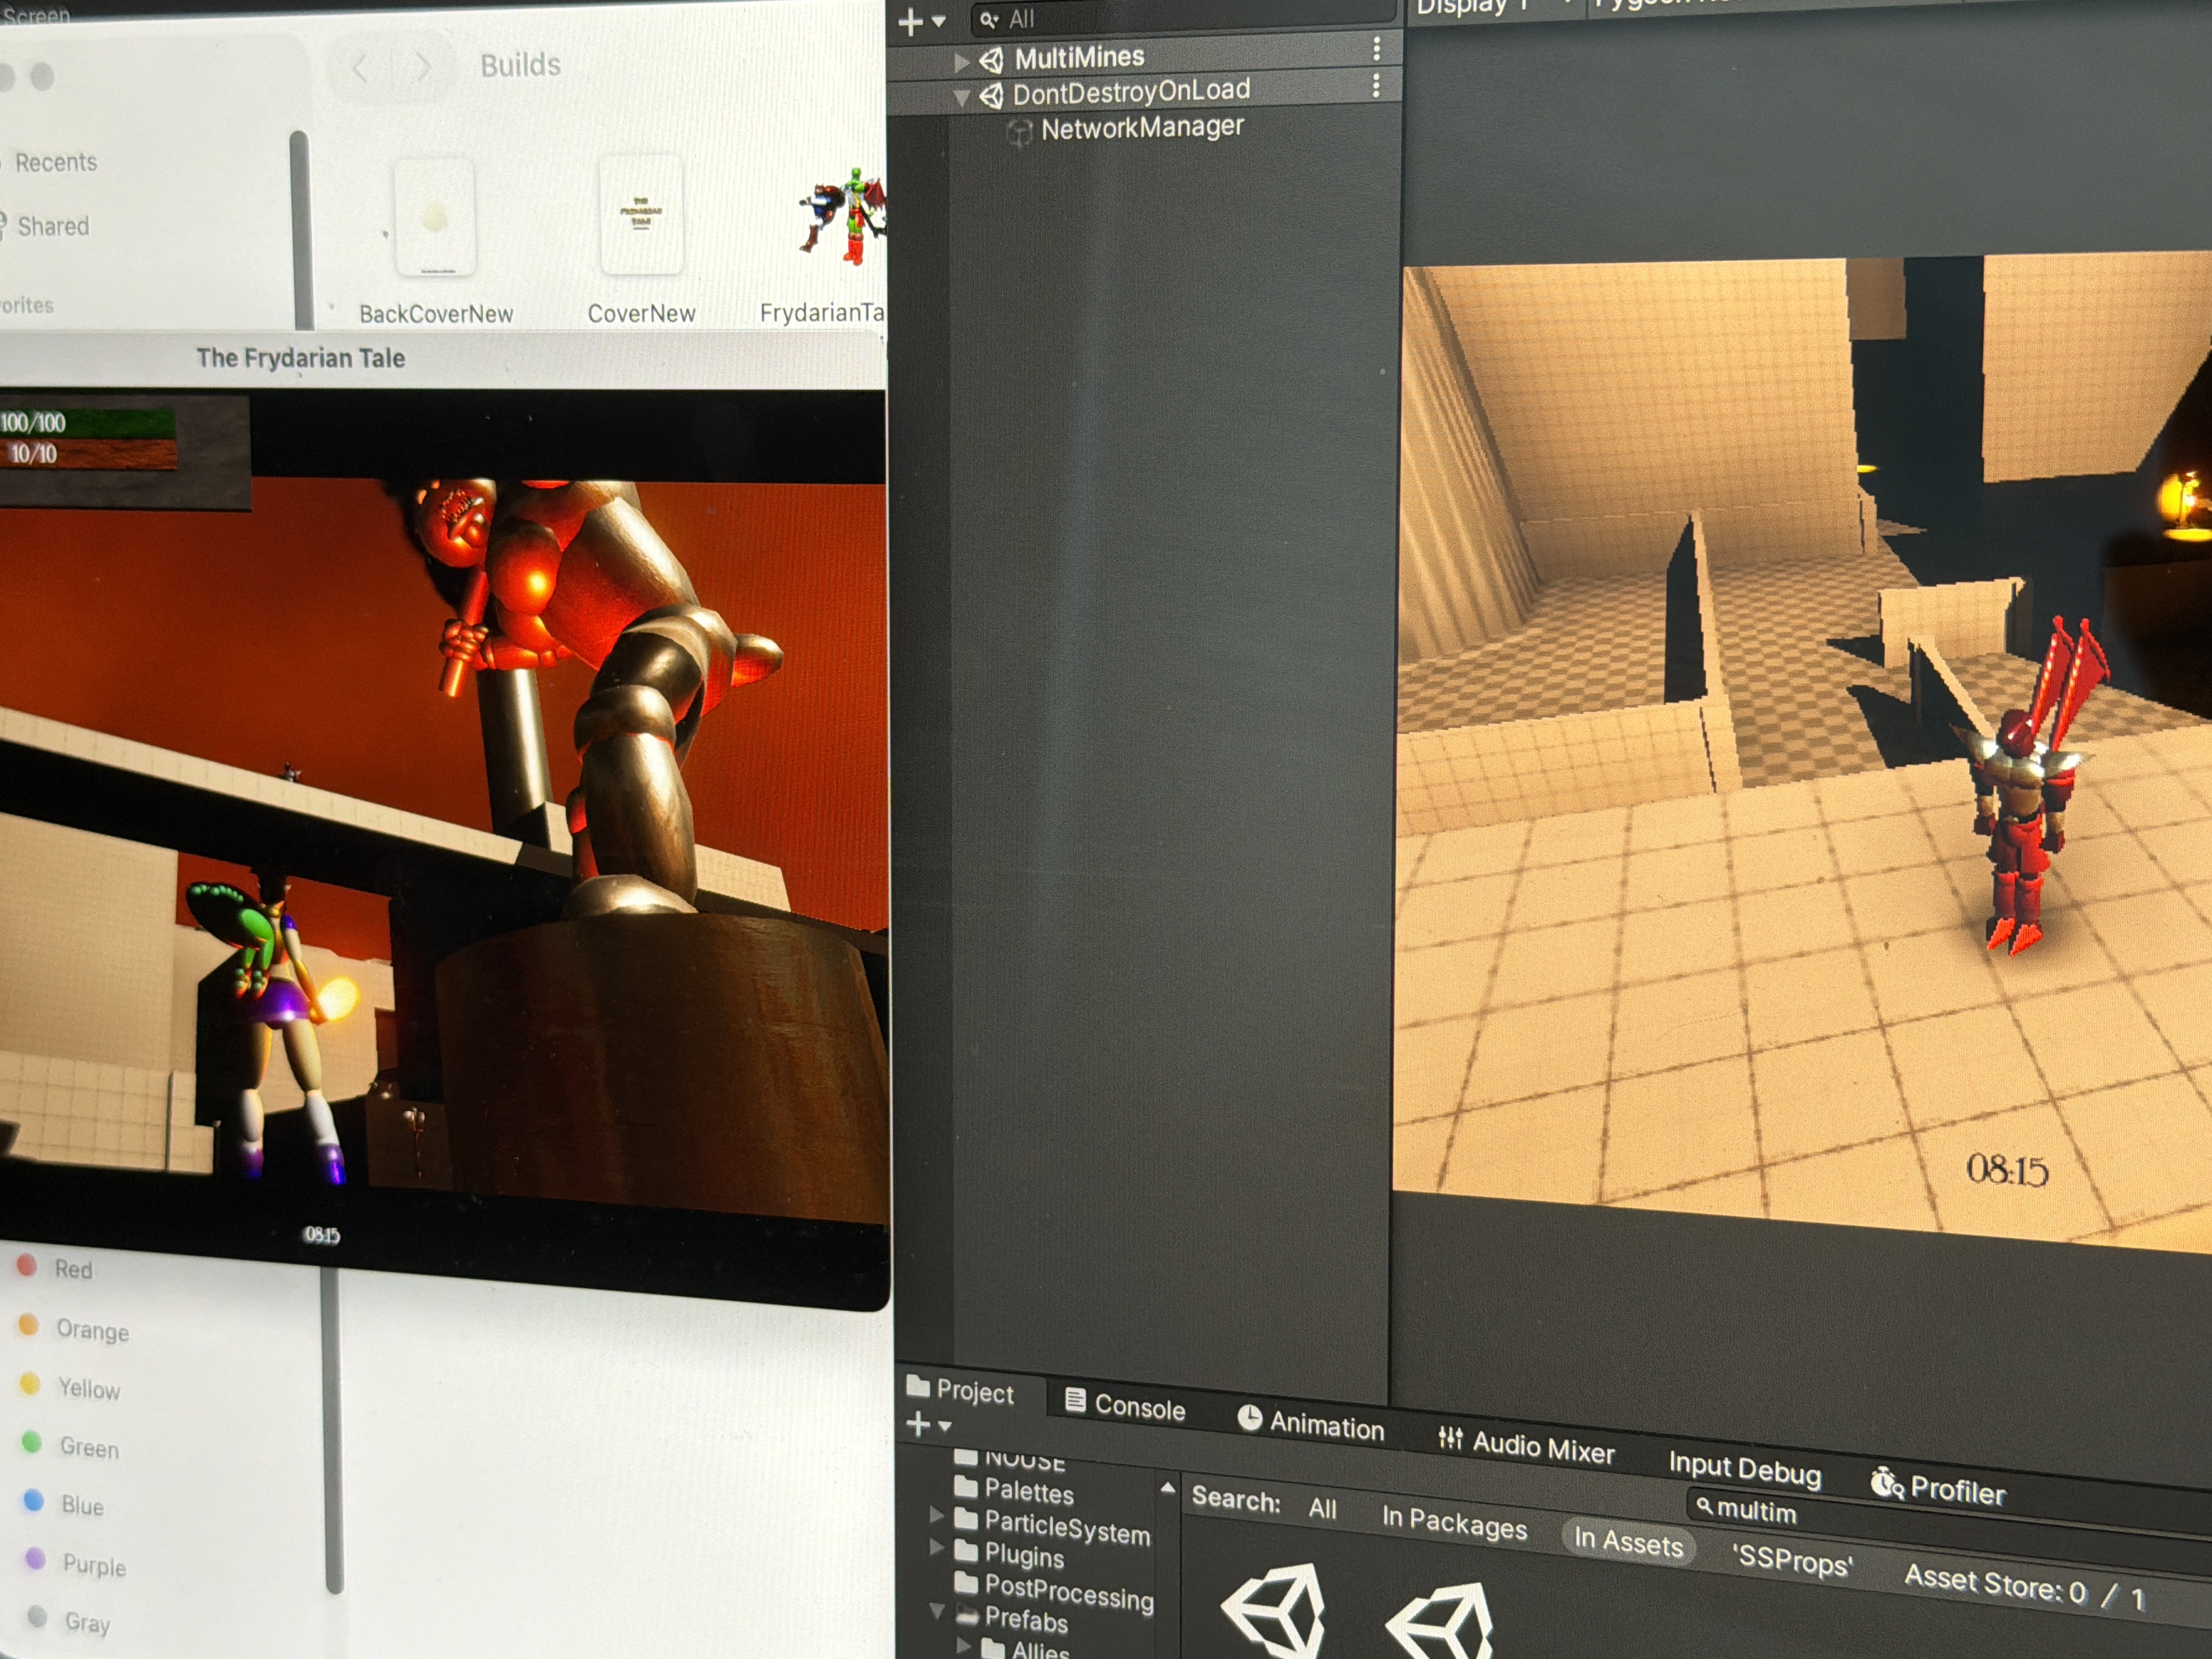The image size is (2212, 1659).
Task: Click the 10/10 orange bar in game
Action: [x=88, y=453]
